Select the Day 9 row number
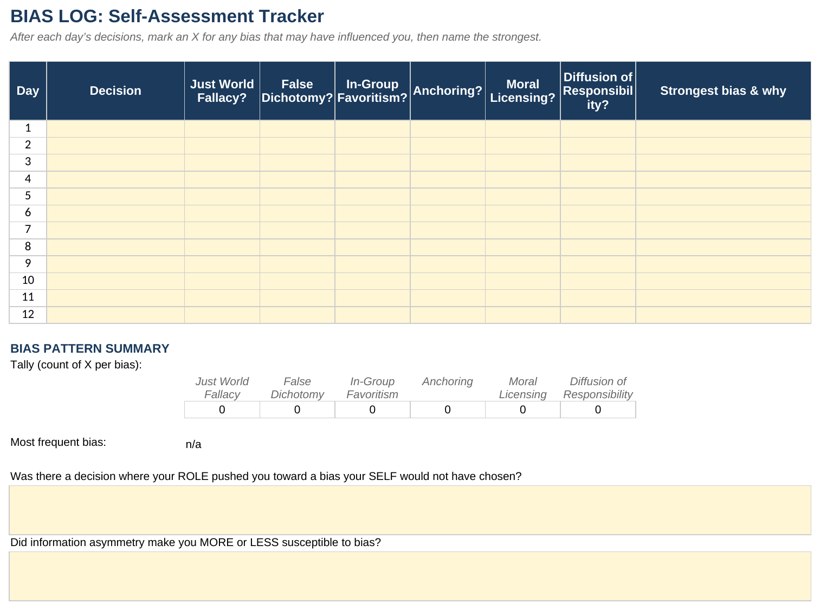Screen dimensions: 820x610 click(28, 264)
